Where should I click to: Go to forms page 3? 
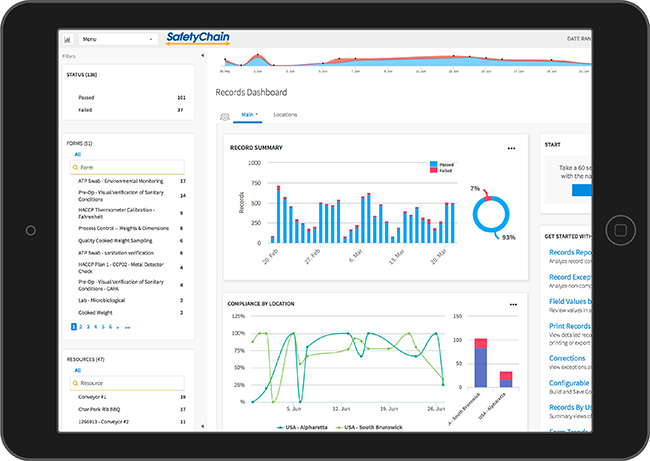coord(88,327)
